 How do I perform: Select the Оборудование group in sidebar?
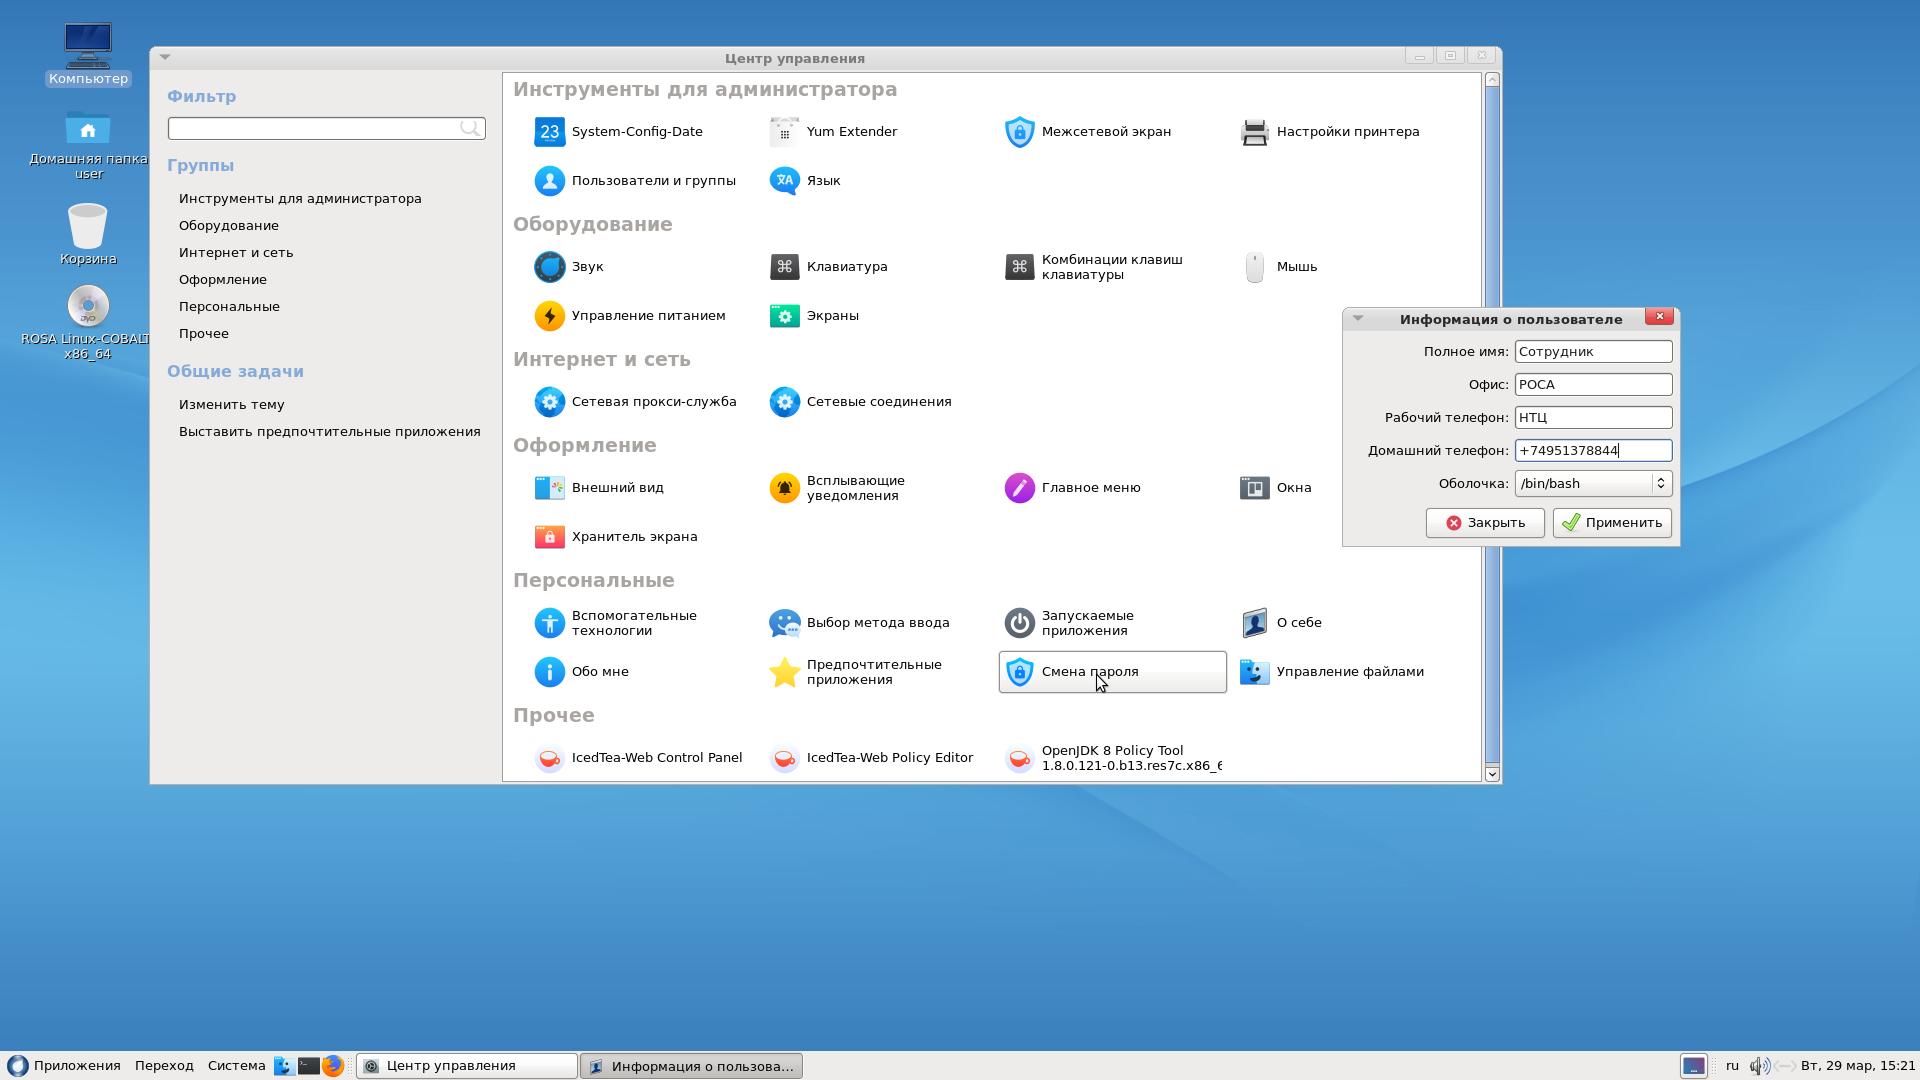pyautogui.click(x=229, y=226)
